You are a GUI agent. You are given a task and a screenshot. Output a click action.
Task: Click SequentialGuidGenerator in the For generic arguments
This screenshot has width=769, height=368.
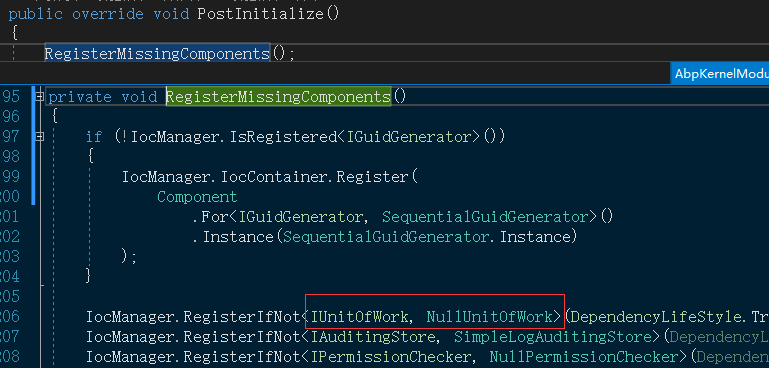(x=485, y=216)
